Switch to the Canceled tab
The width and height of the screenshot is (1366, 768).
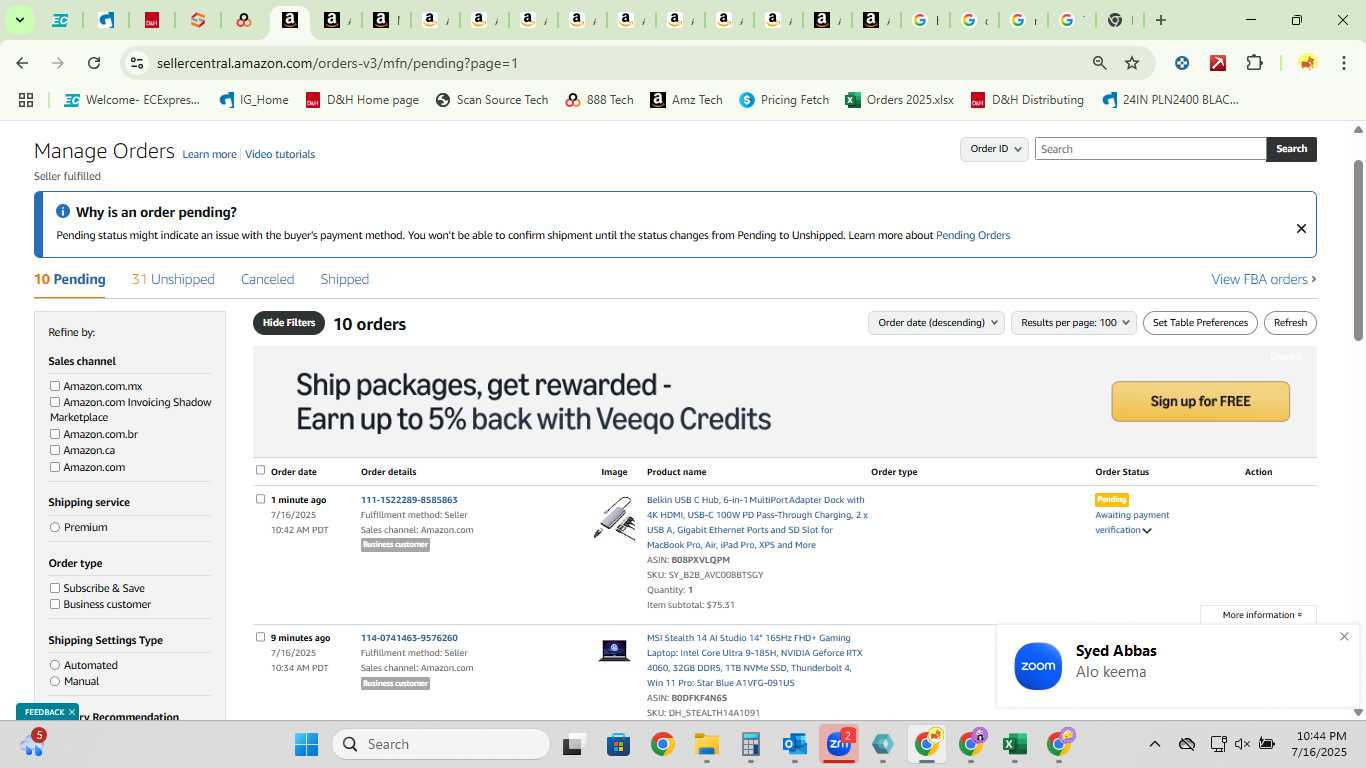(x=267, y=279)
